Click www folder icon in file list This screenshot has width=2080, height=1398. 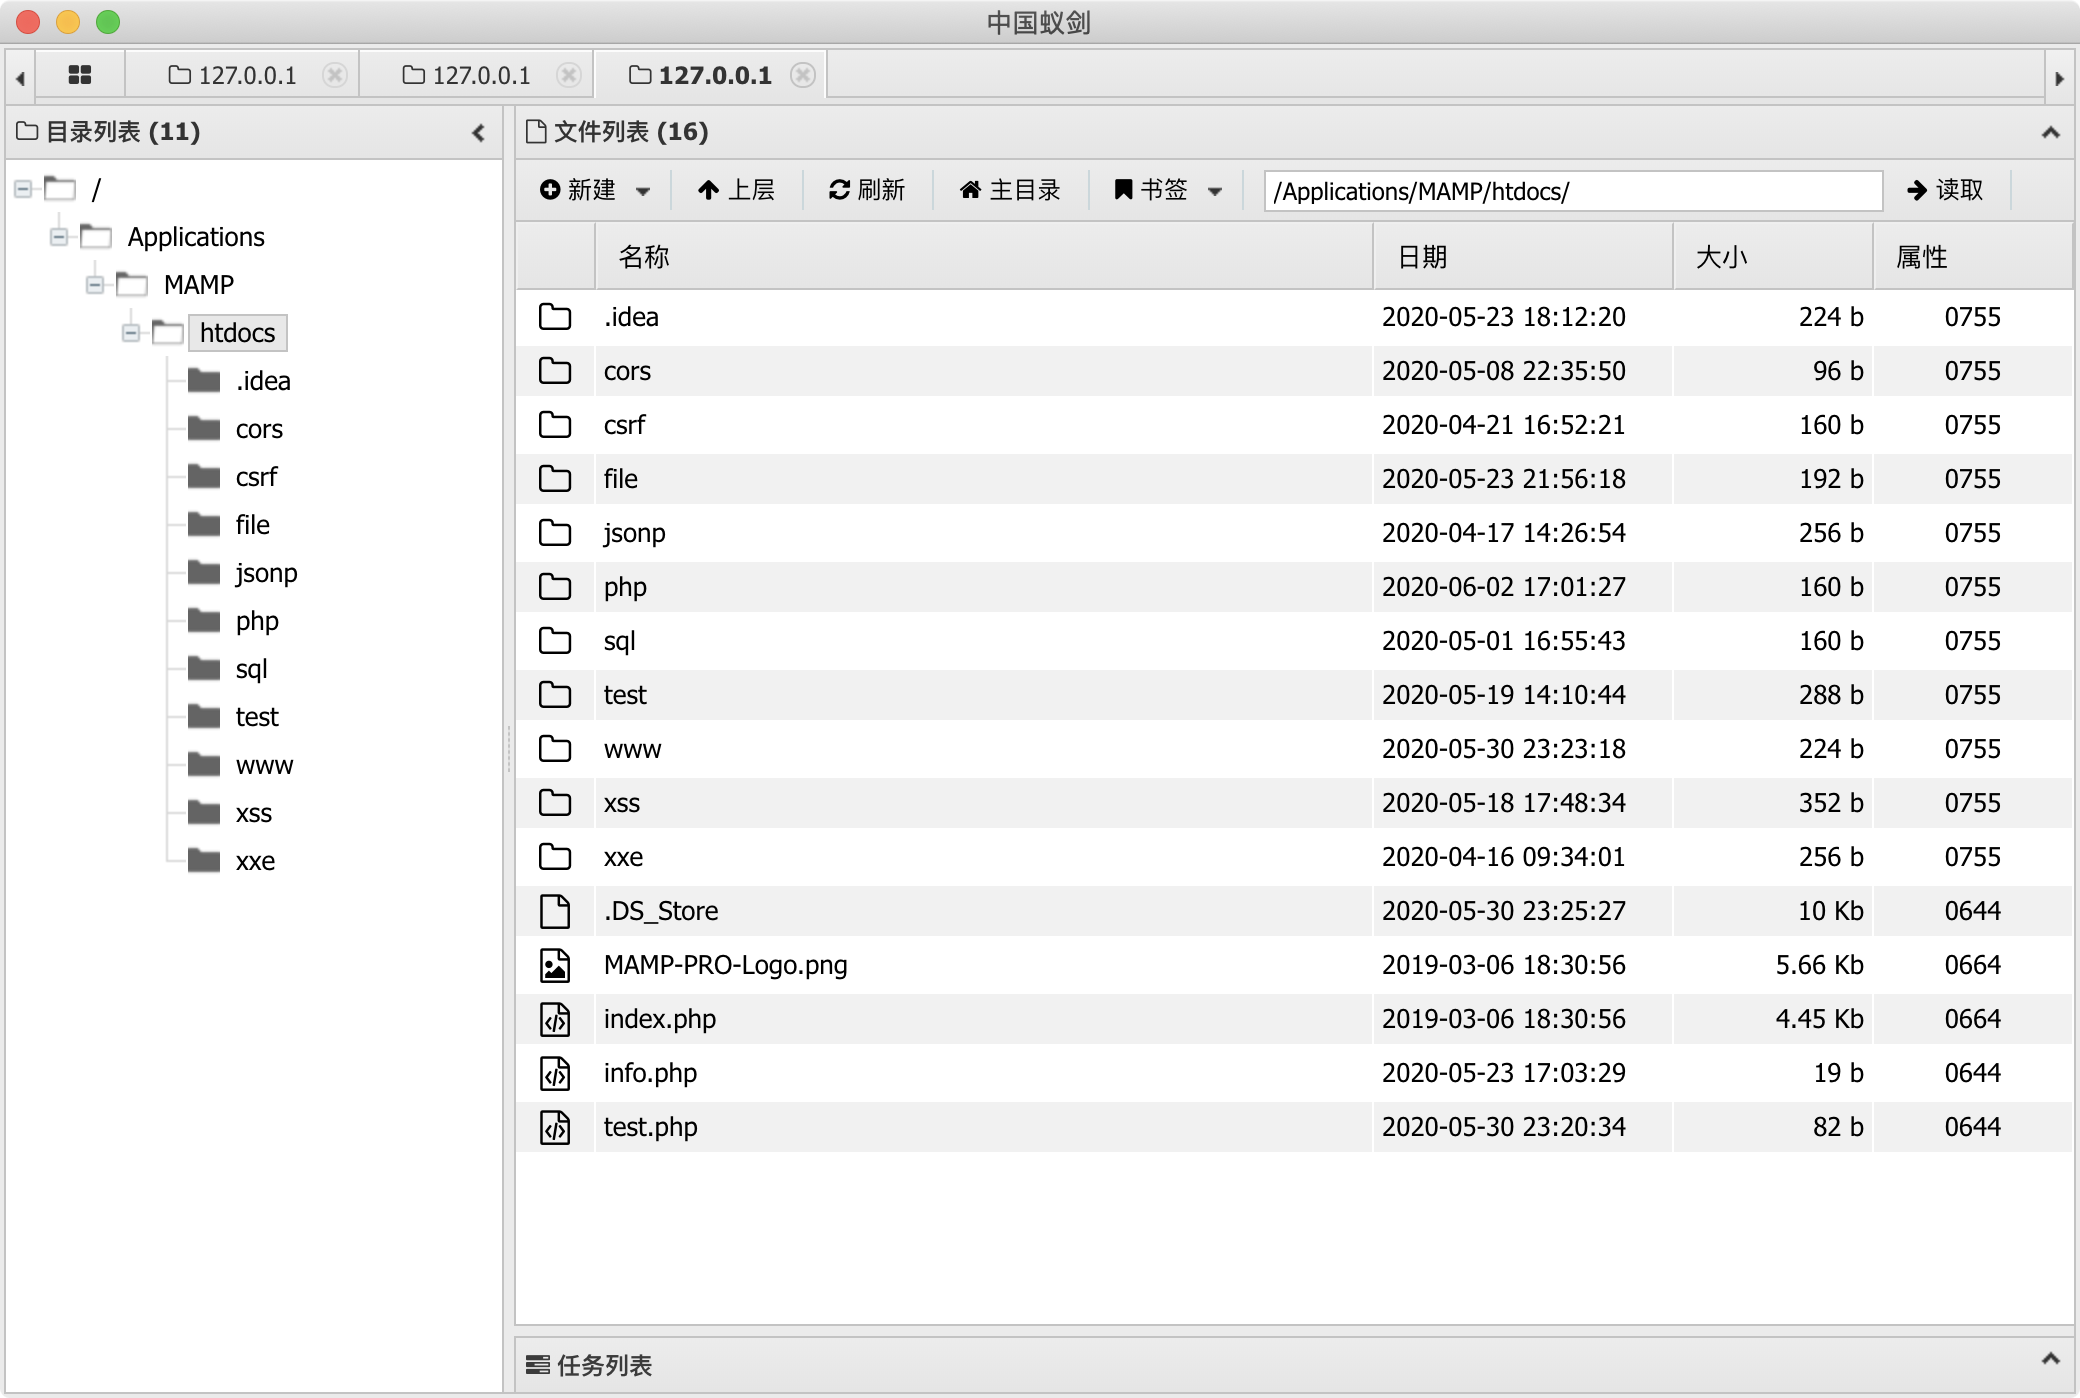pyautogui.click(x=555, y=749)
